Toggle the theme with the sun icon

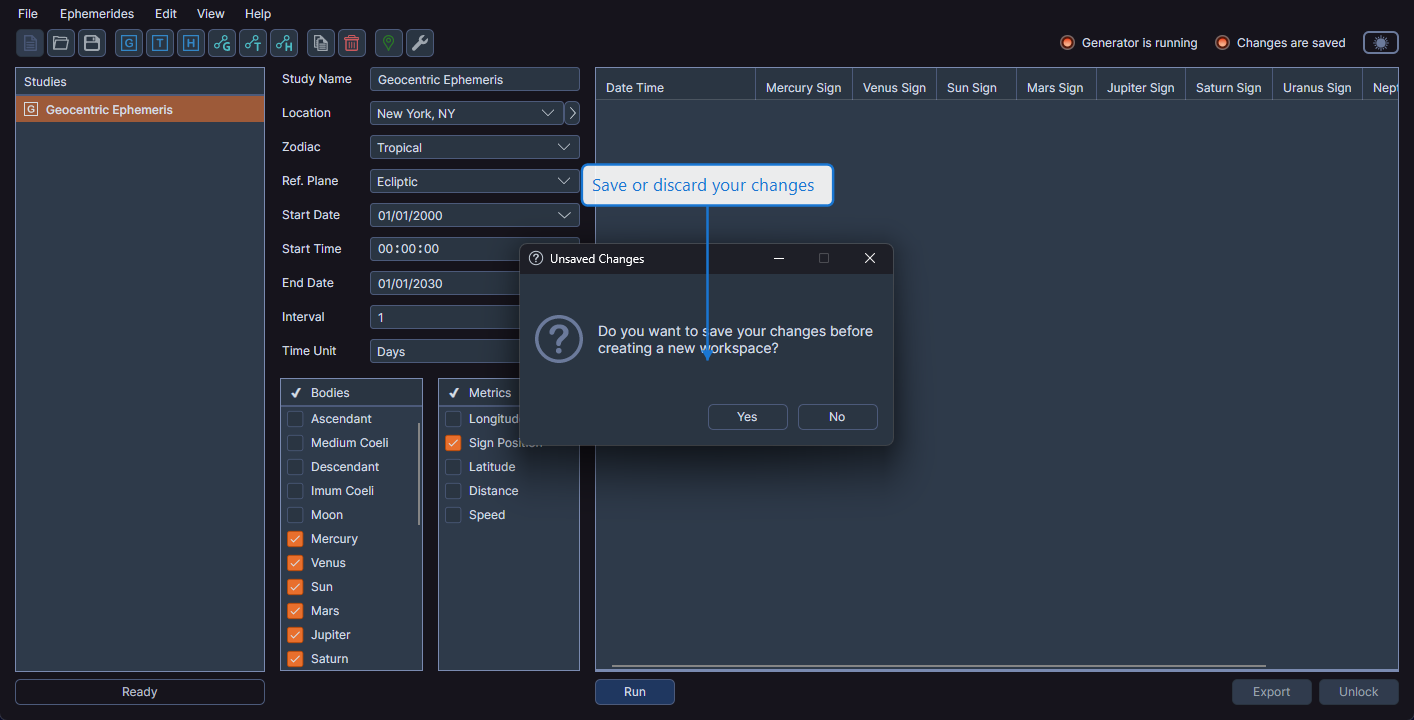pos(1380,42)
